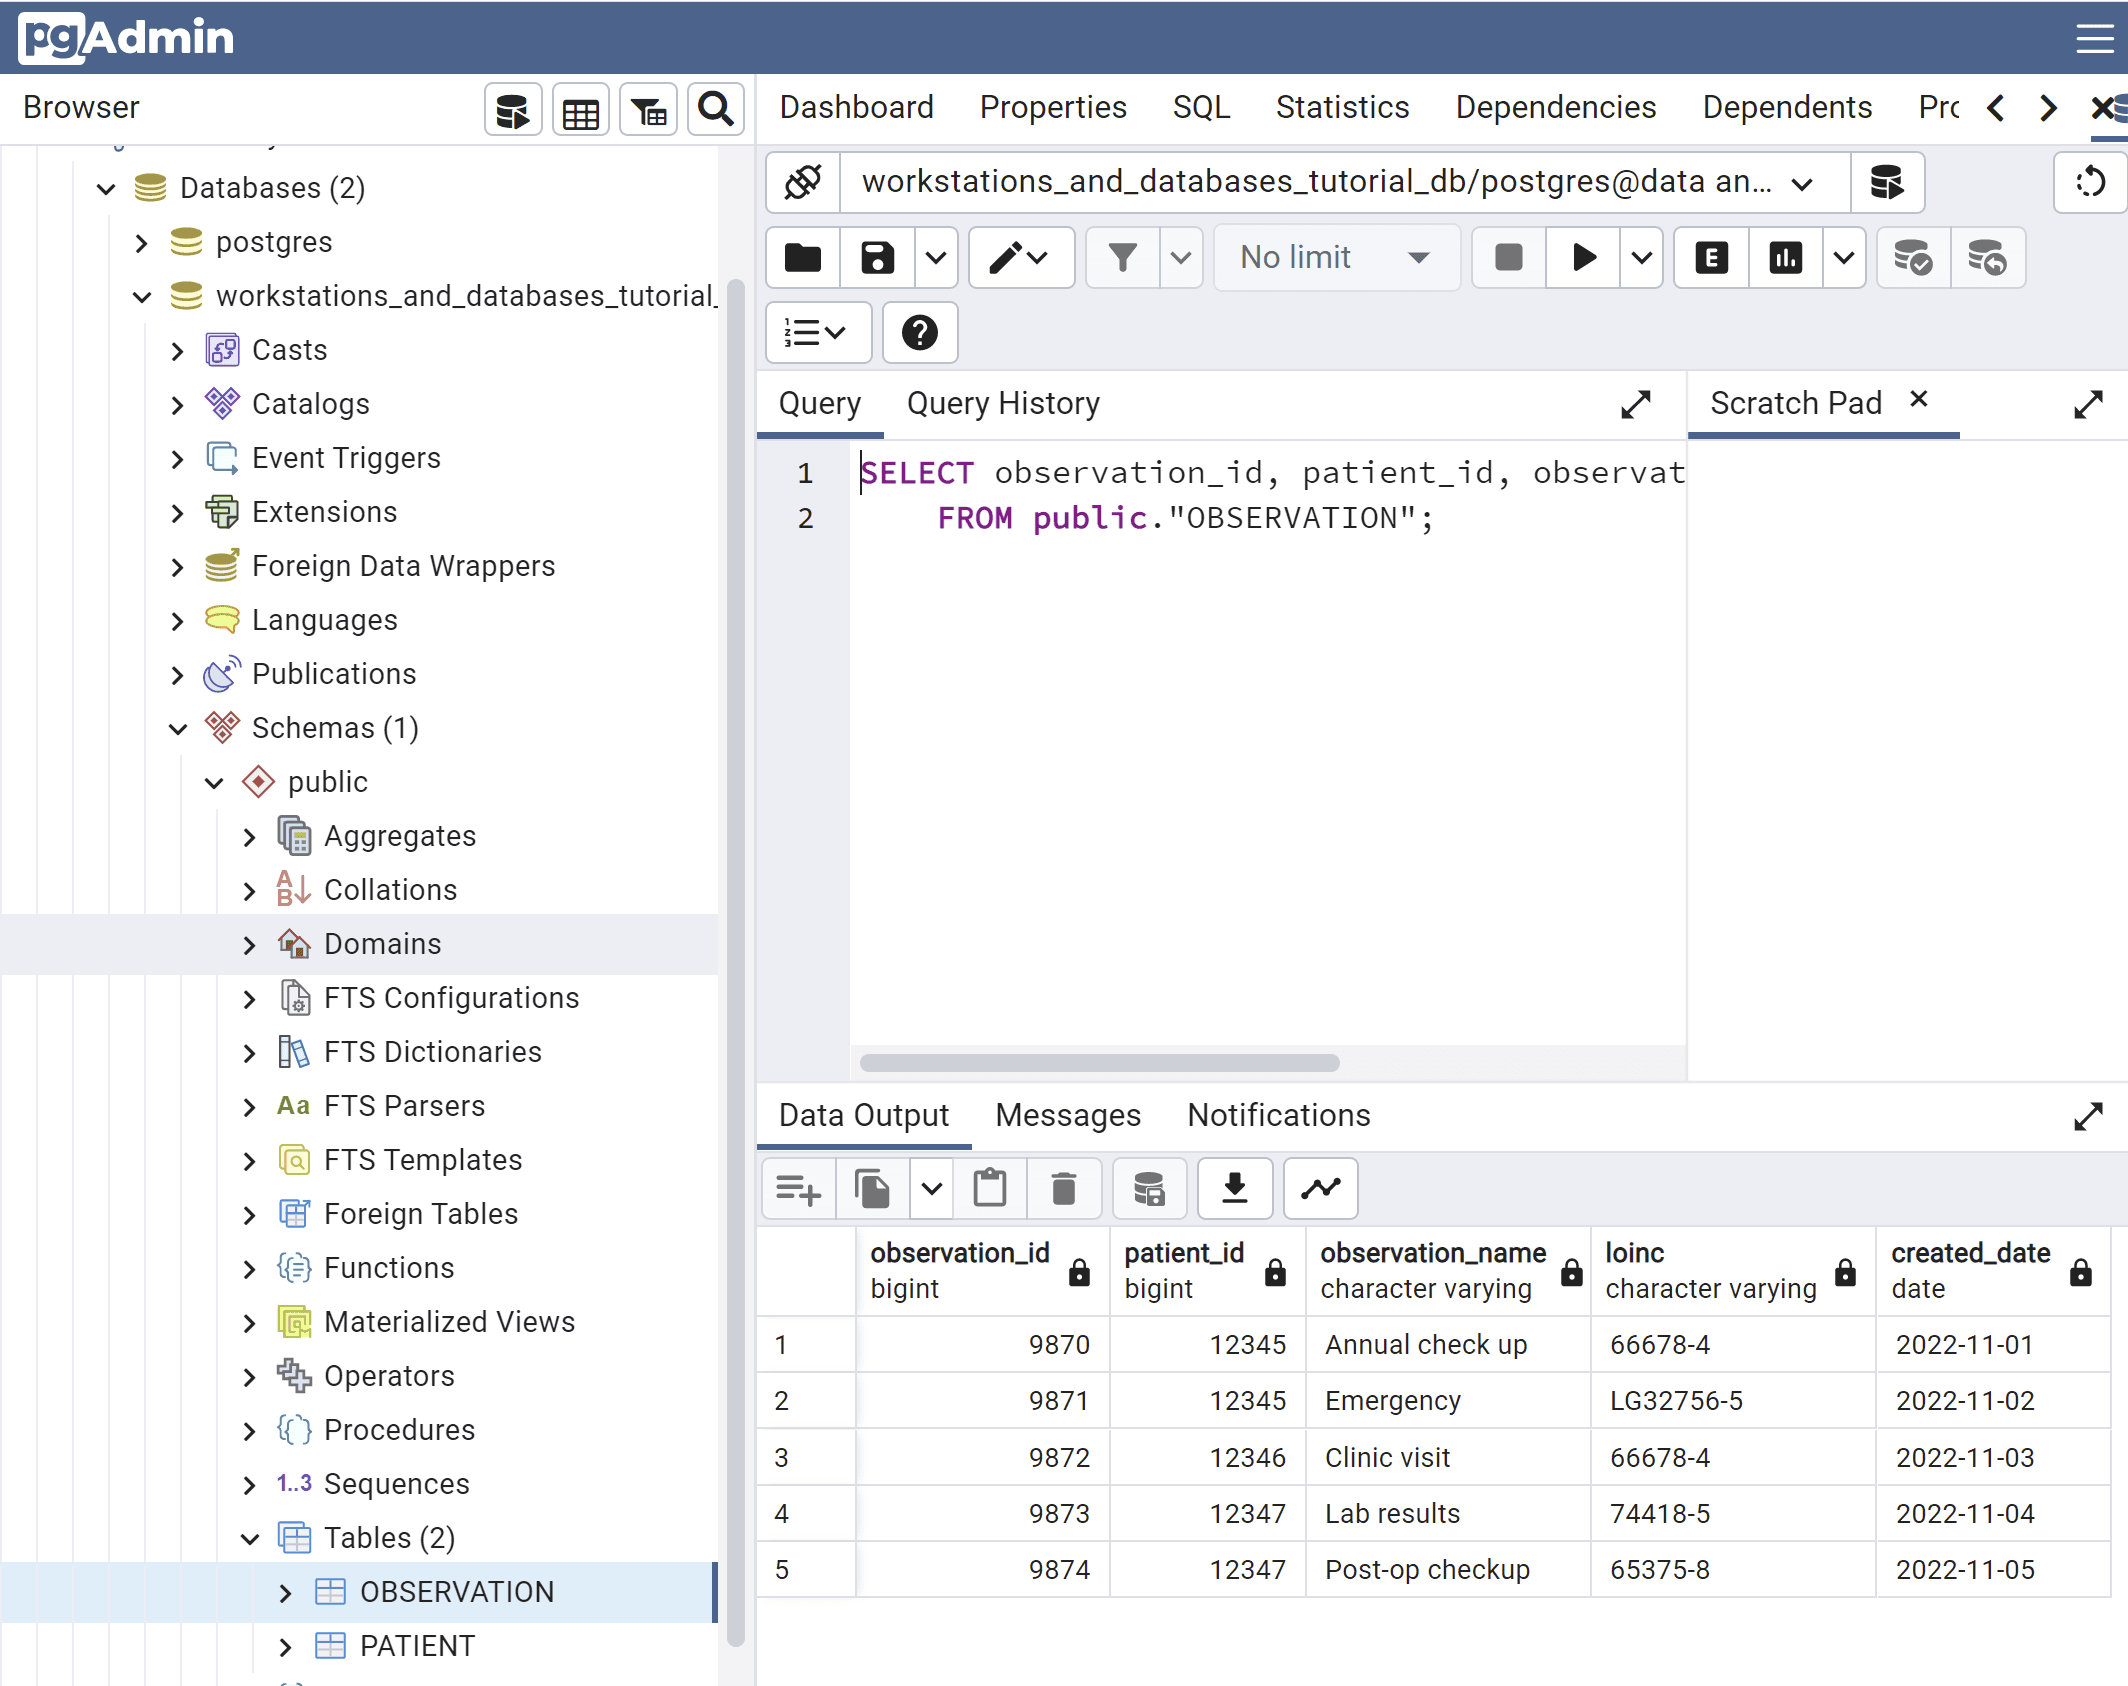This screenshot has width=2128, height=1686.
Task: Switch to the Query History tab
Action: tap(1002, 404)
